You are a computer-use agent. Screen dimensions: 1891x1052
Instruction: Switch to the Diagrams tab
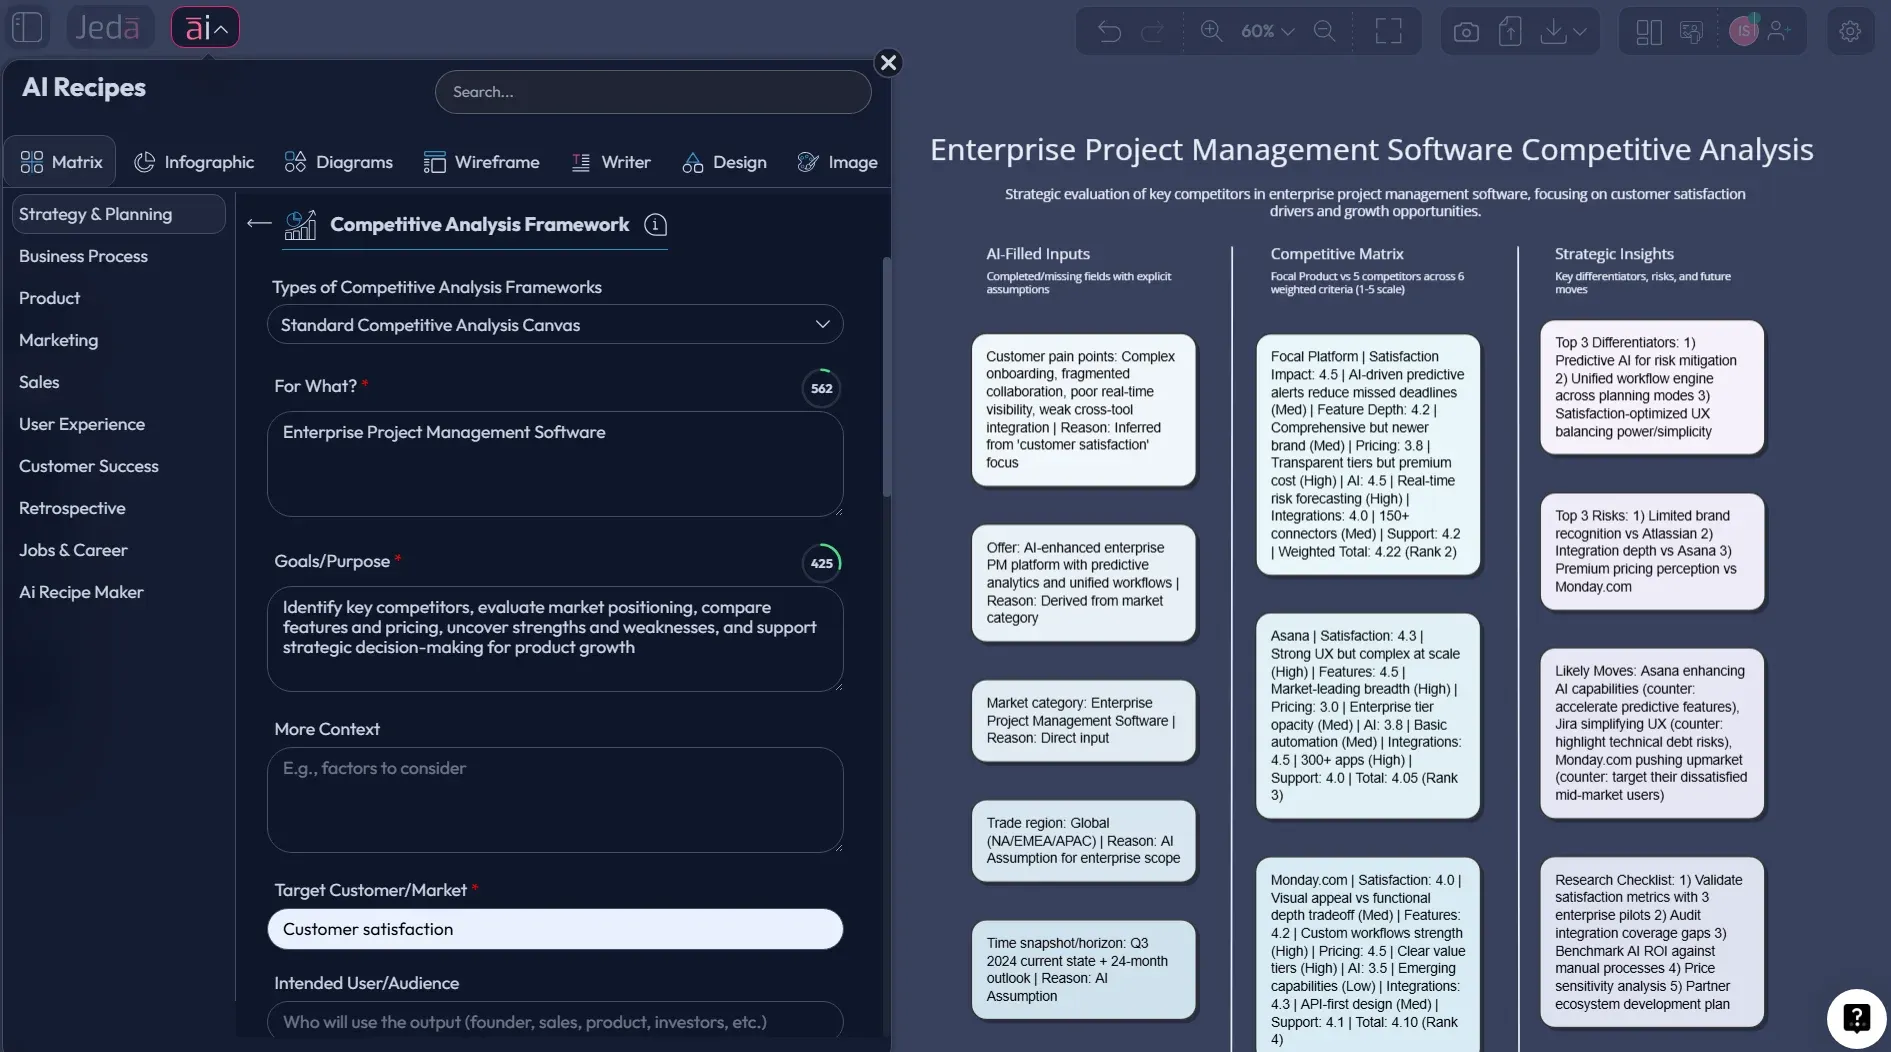point(338,162)
